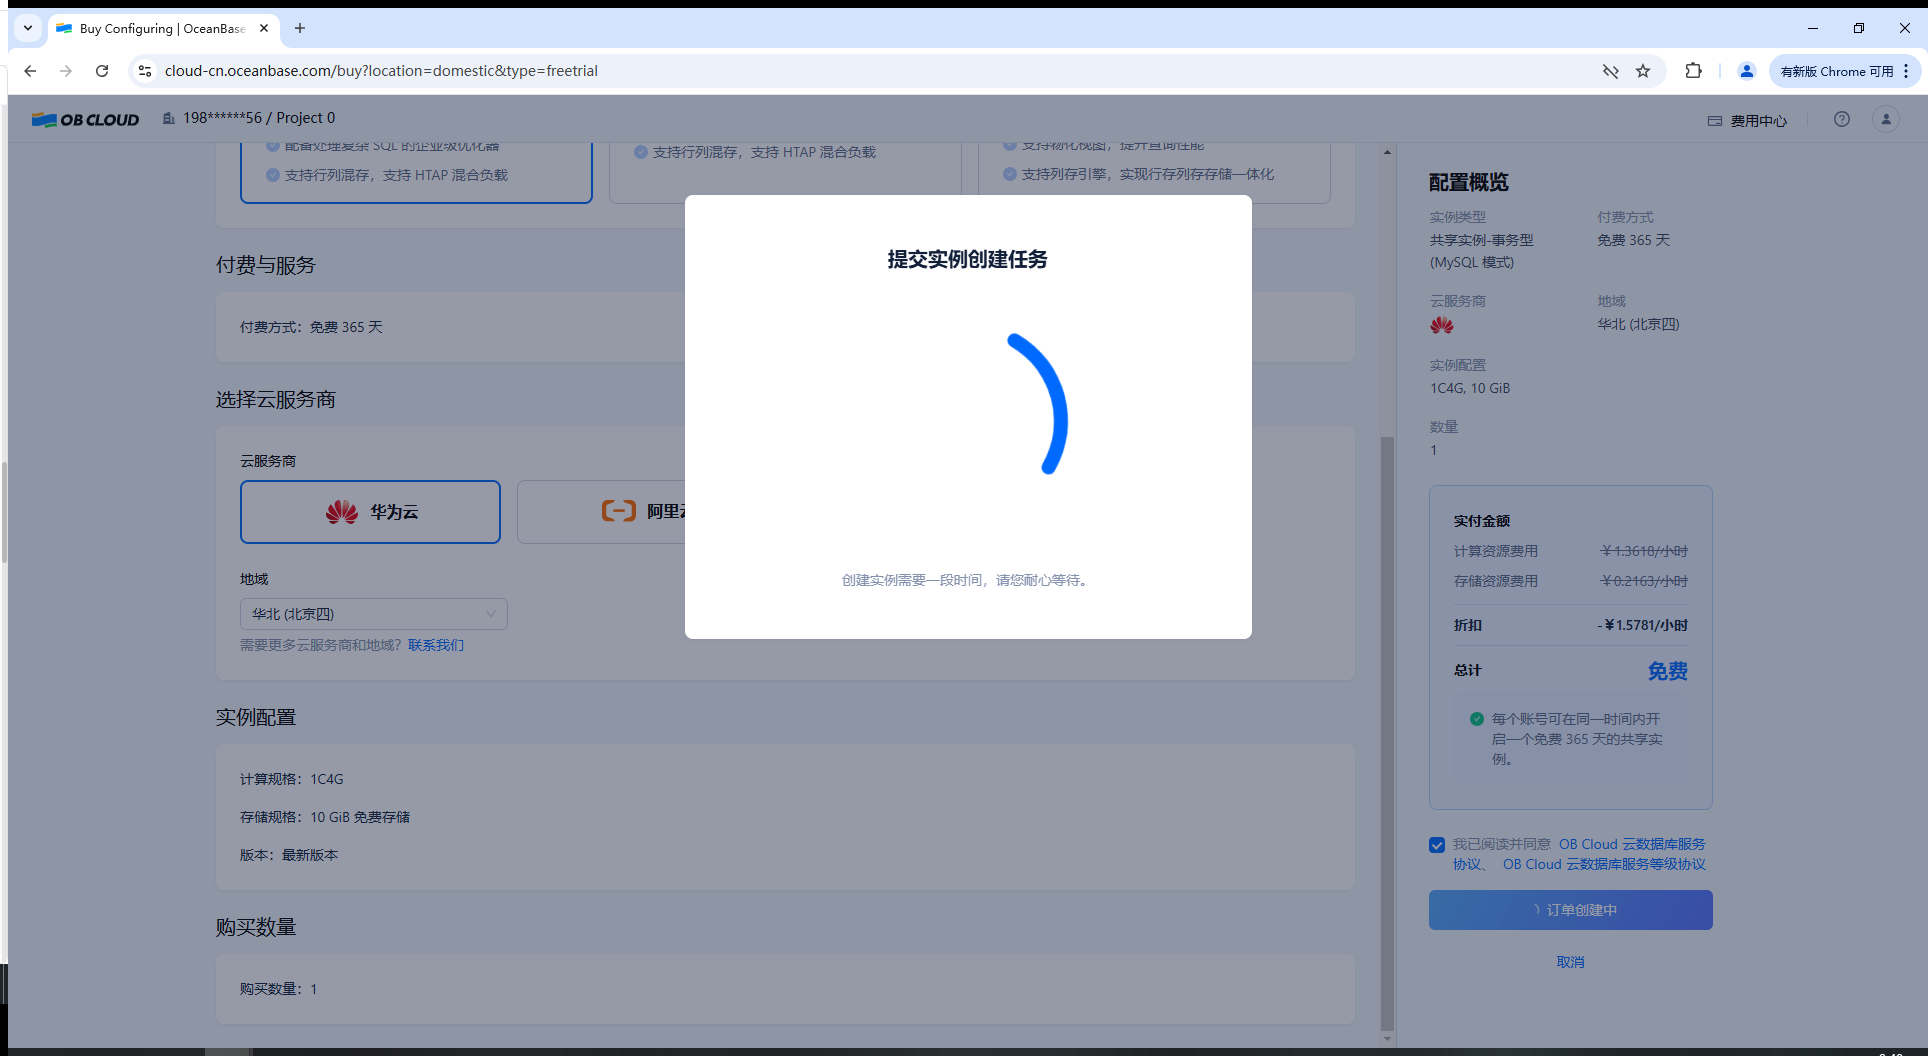Click the 订单创建中 submit button
1928x1056 pixels.
(x=1571, y=910)
